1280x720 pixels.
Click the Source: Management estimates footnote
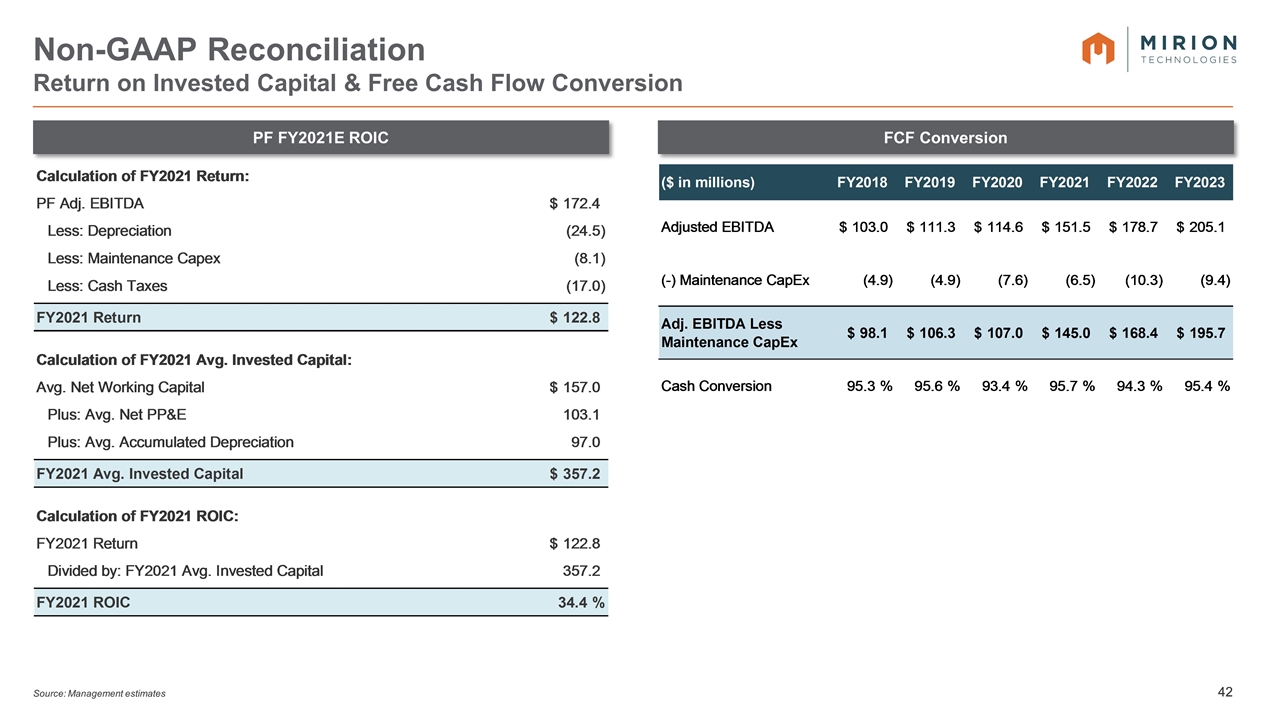(x=100, y=693)
